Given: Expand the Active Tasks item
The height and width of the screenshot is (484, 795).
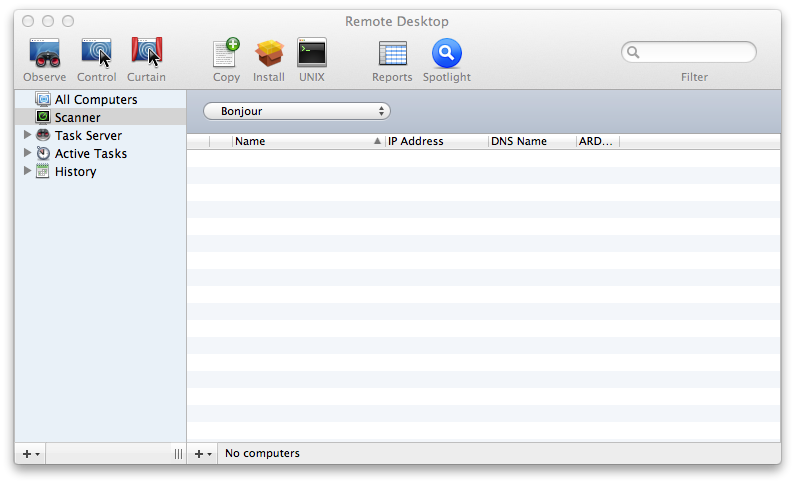Looking at the screenshot, I should pyautogui.click(x=27, y=153).
